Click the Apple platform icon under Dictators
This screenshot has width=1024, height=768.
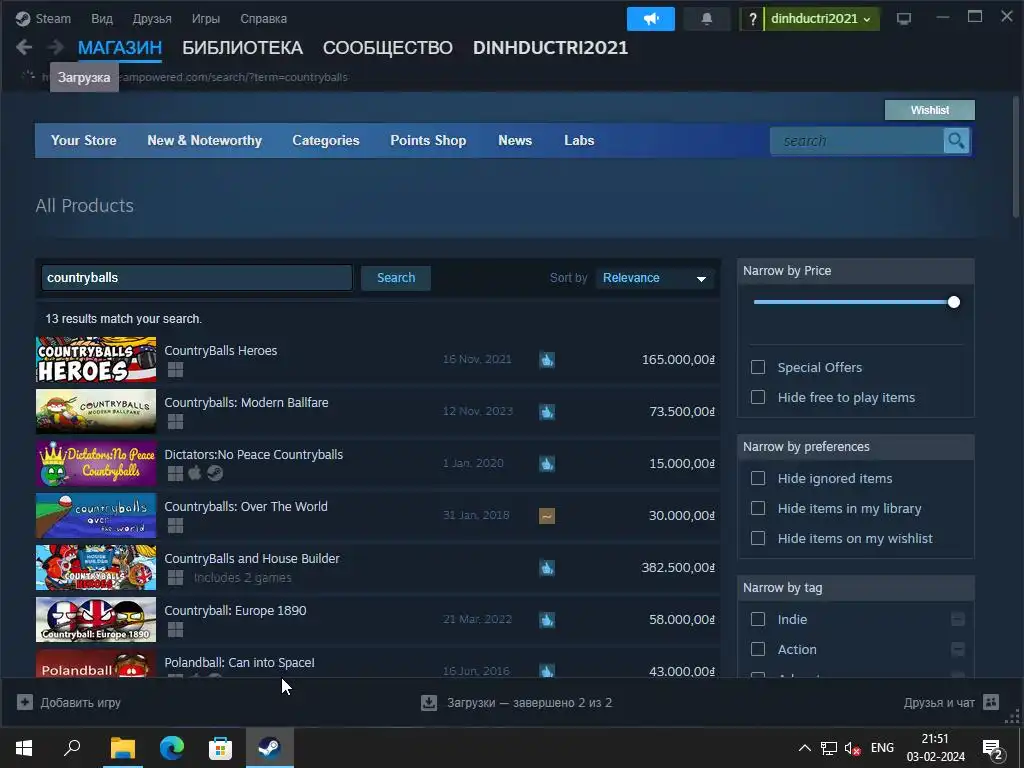195,473
